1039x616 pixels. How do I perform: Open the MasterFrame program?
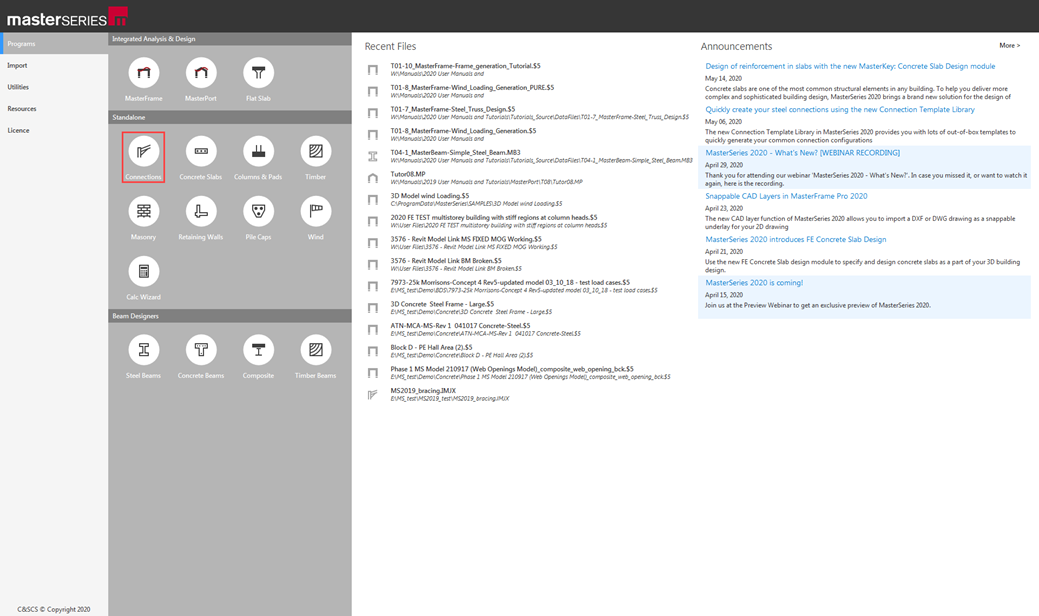pos(143,74)
